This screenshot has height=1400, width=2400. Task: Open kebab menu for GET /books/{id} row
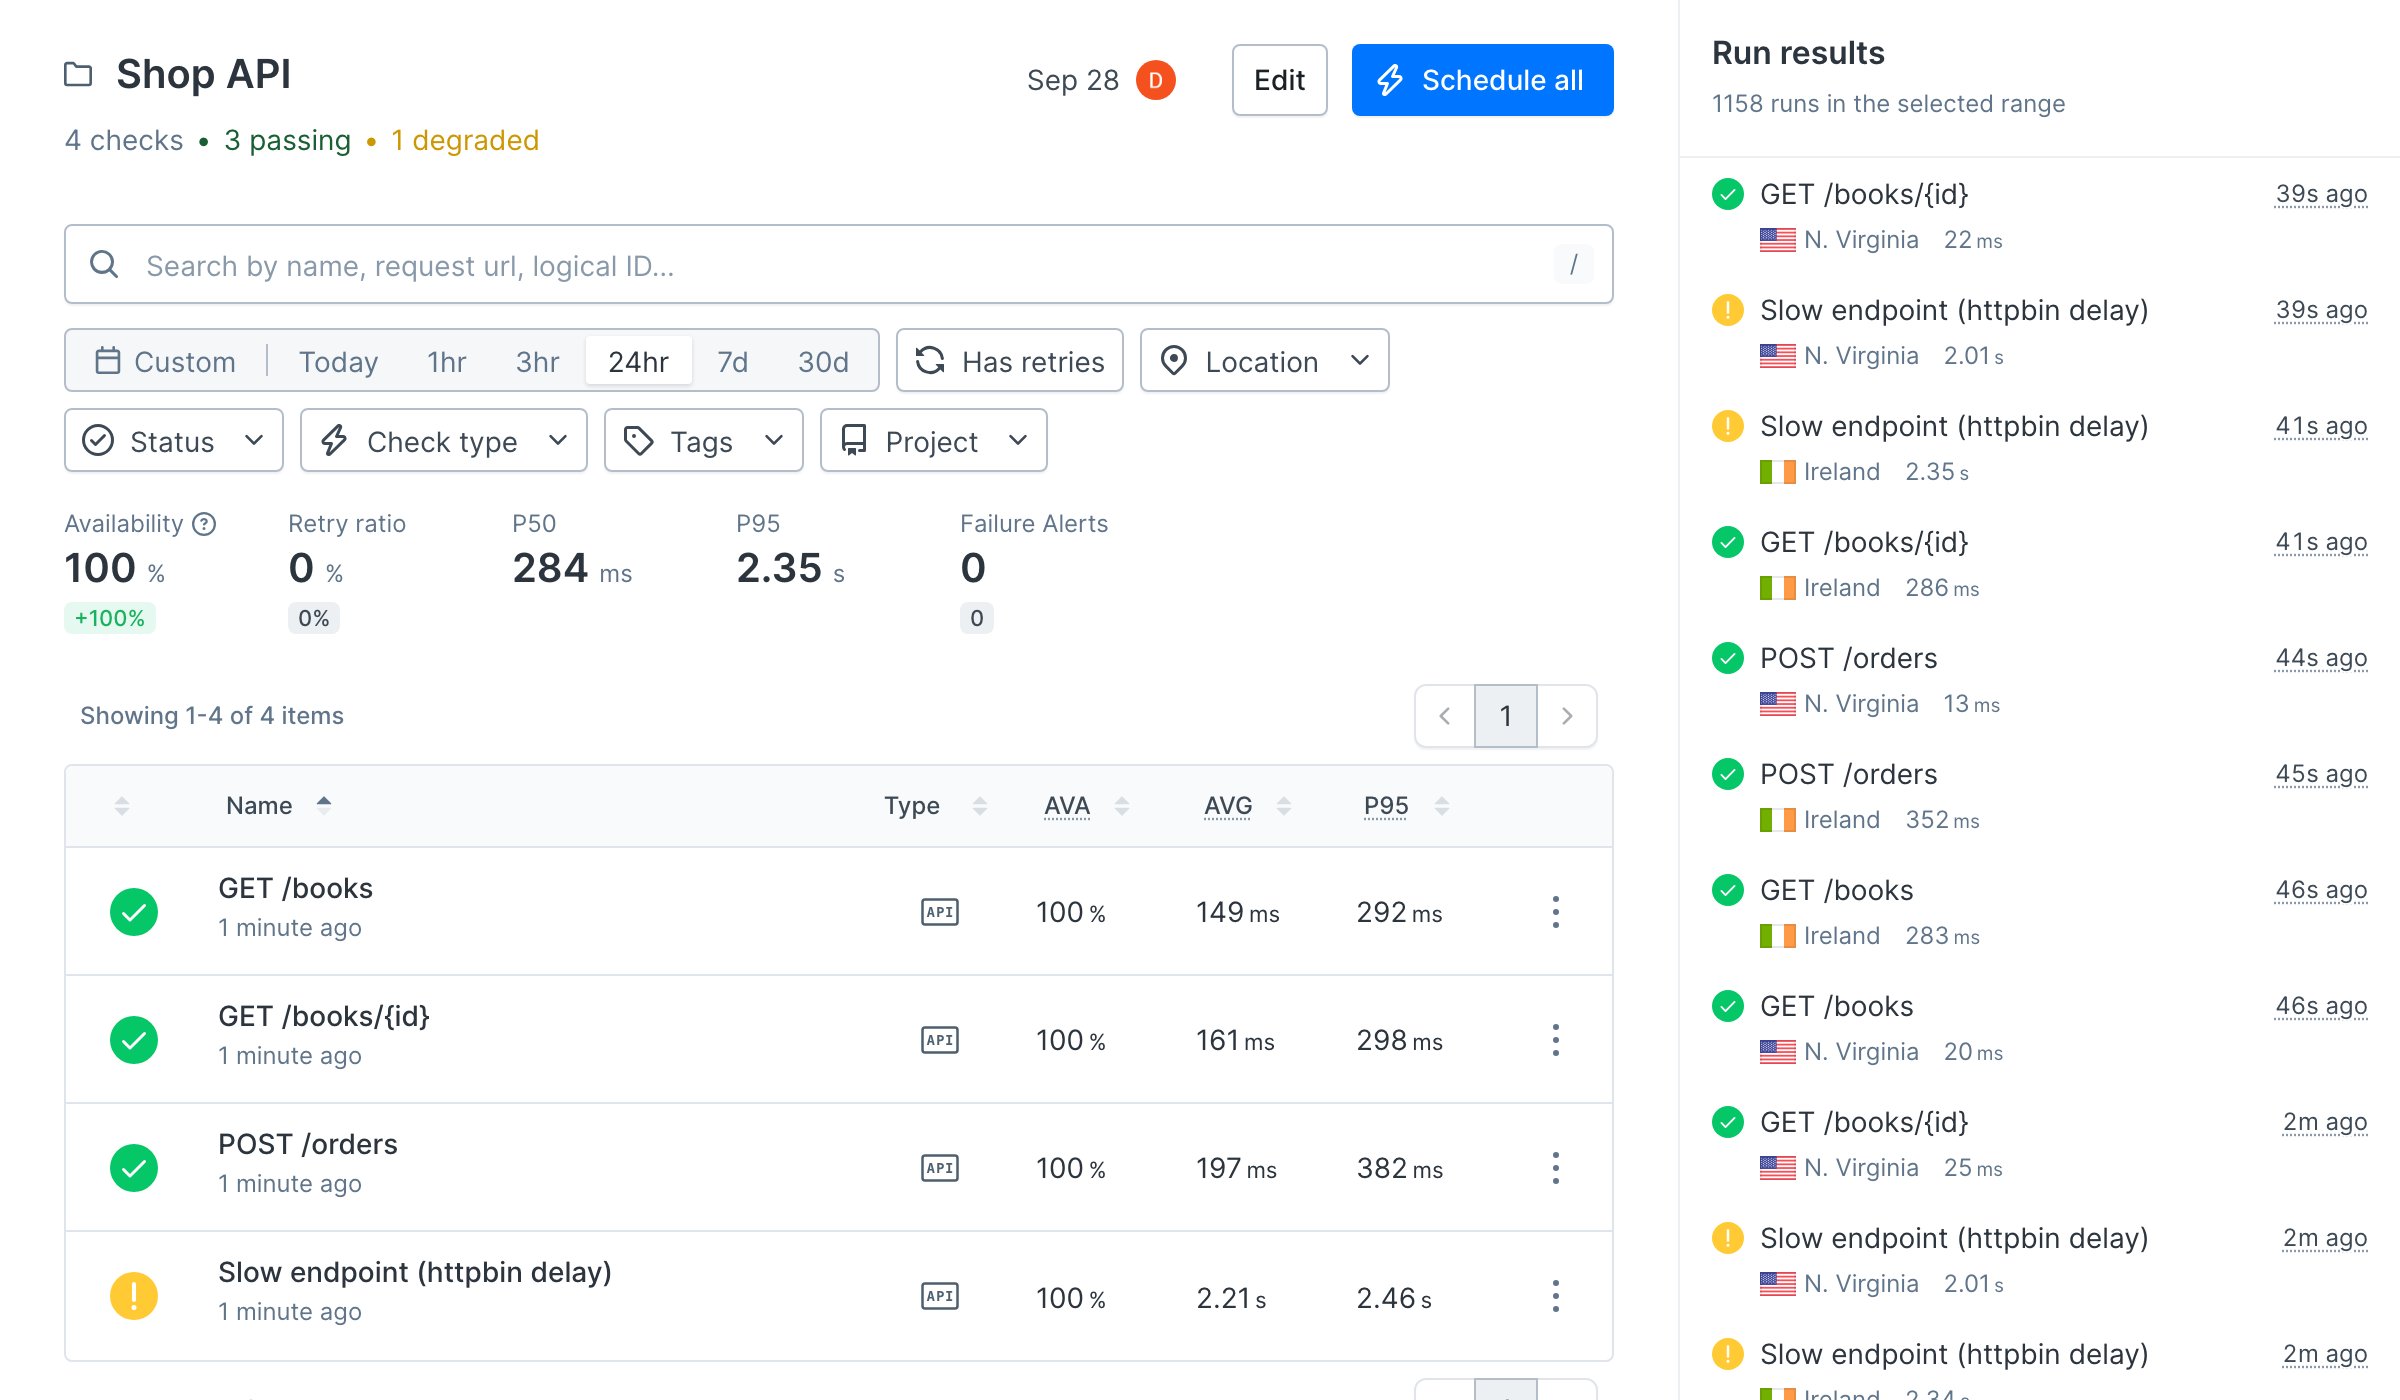coord(1555,1040)
